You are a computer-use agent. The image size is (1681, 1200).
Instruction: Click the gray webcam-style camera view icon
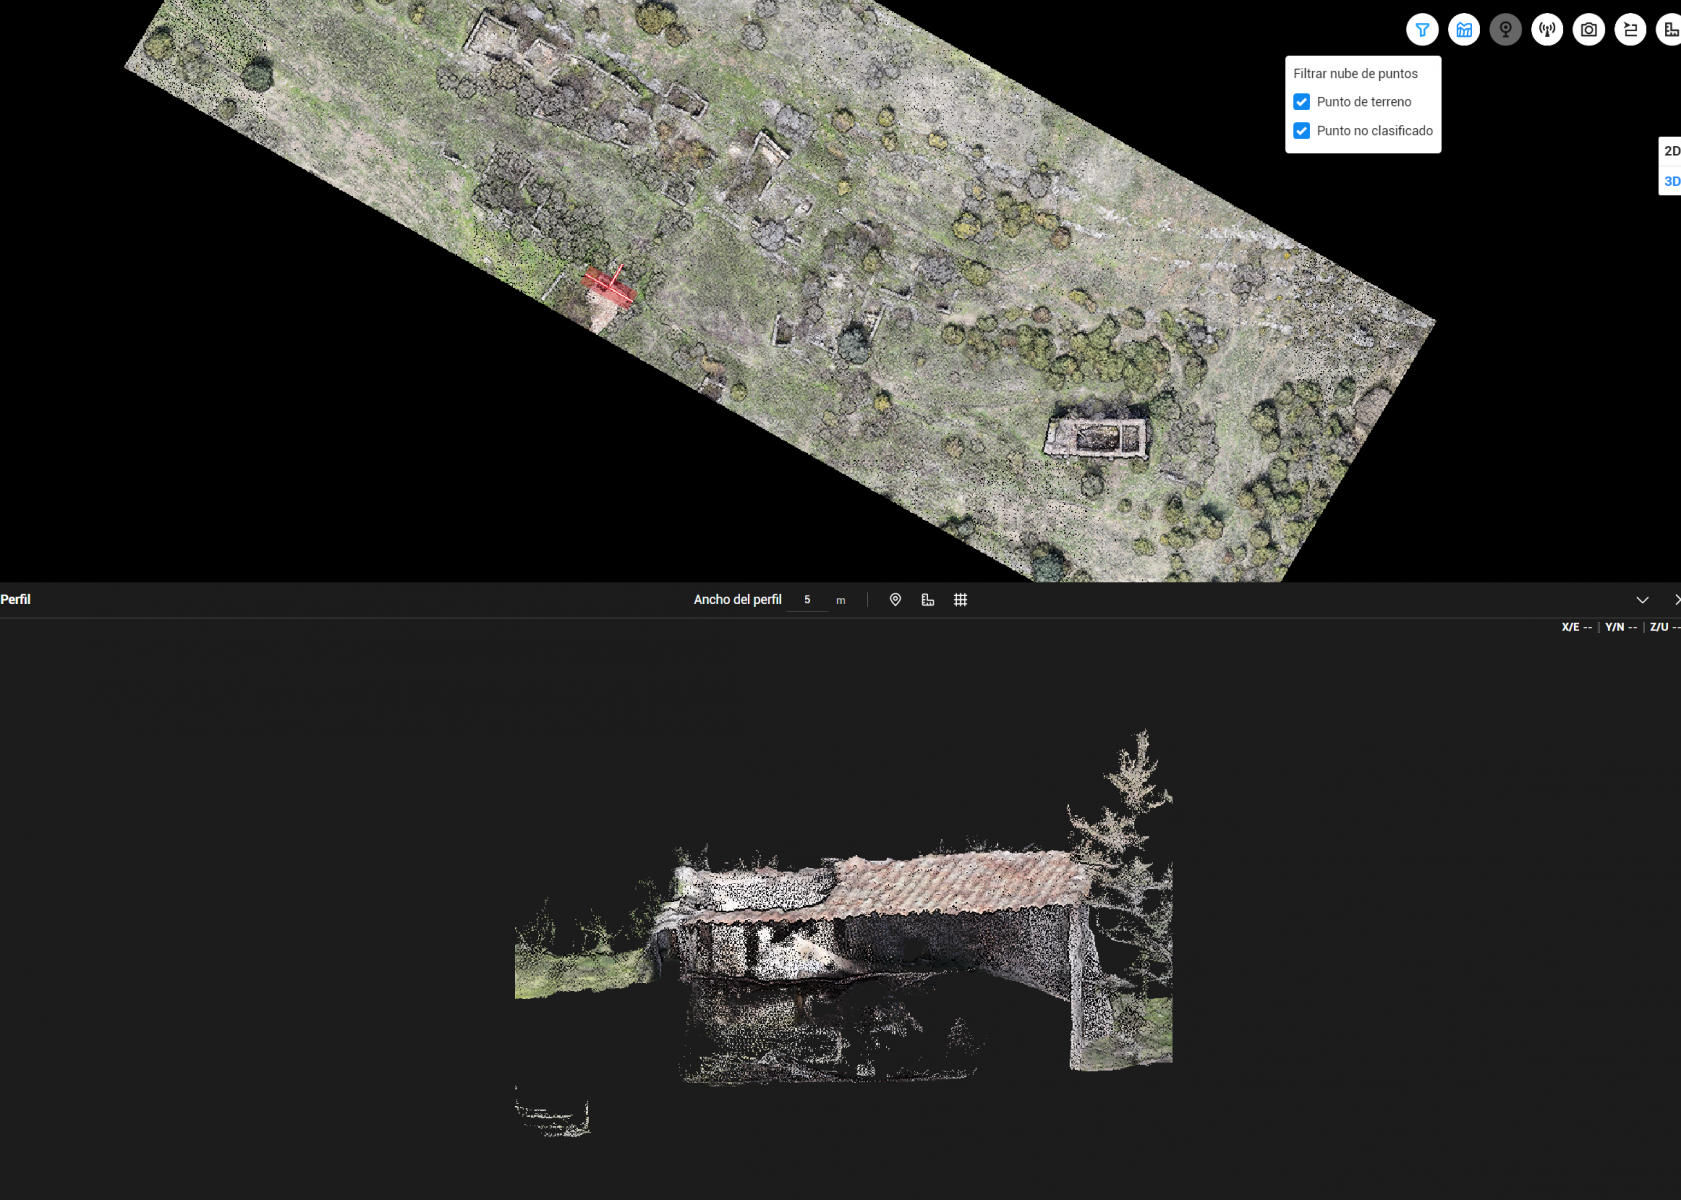(x=1505, y=30)
